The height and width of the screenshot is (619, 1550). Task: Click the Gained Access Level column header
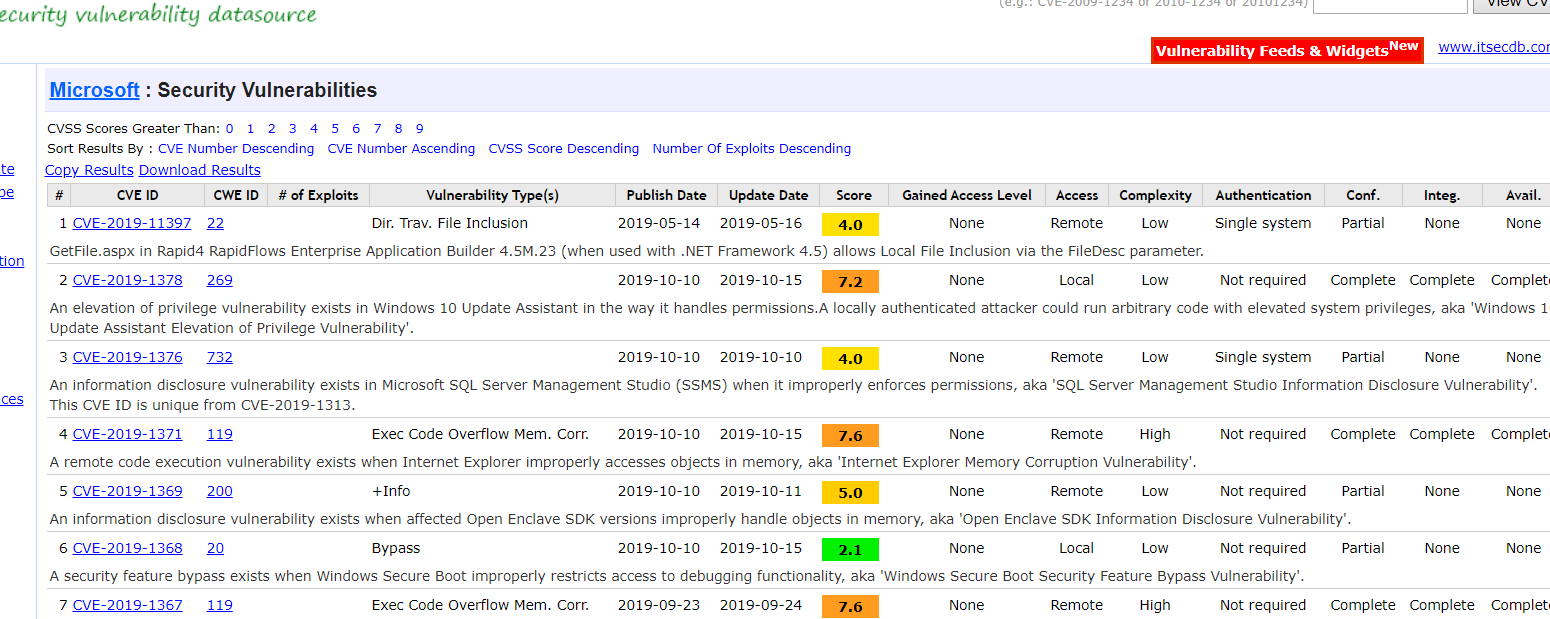(967, 195)
